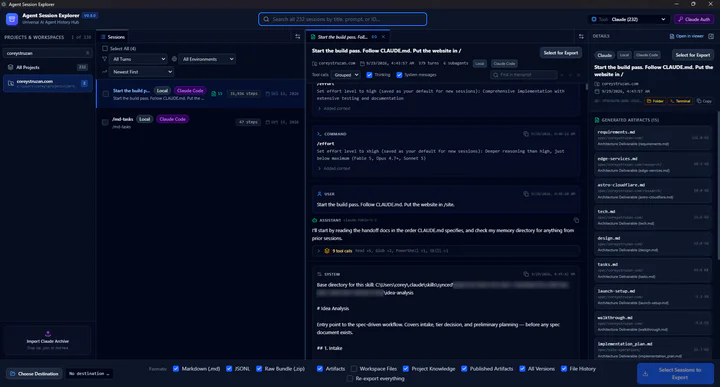Open the requirements.md artifact card
Viewport: 720px width, 387px height.
(652, 138)
